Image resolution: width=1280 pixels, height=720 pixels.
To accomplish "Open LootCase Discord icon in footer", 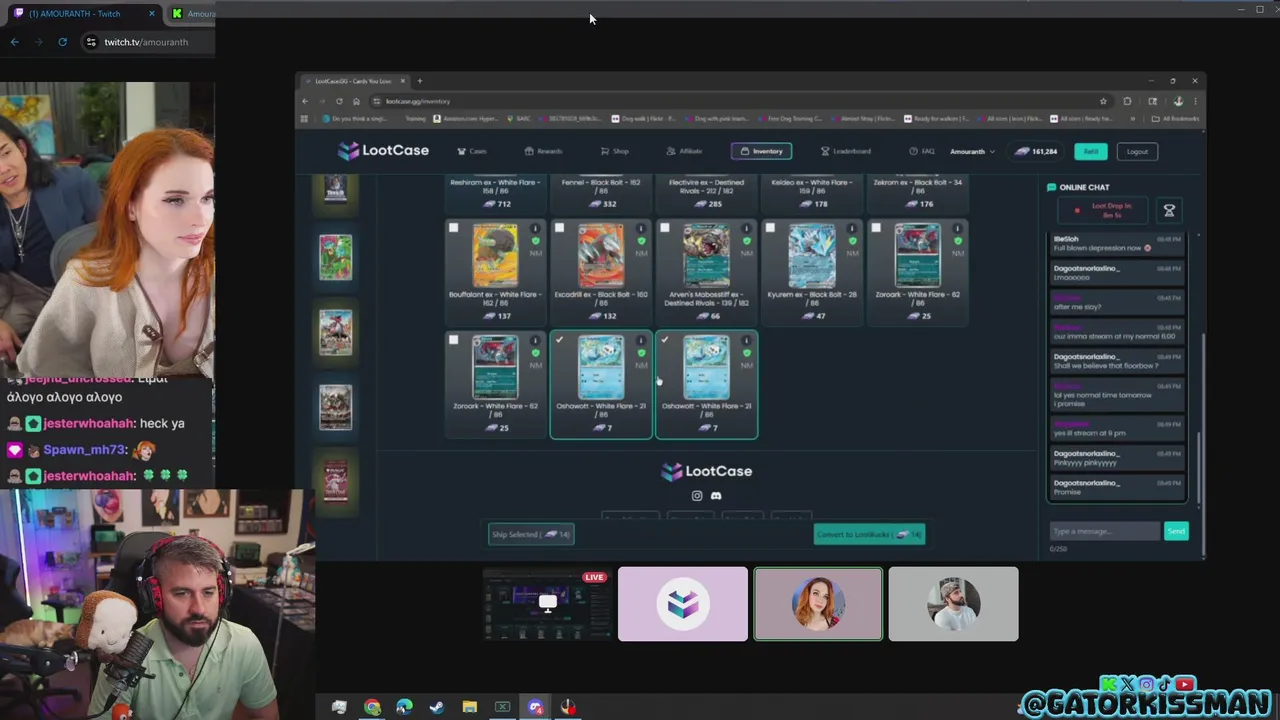I will [x=716, y=496].
